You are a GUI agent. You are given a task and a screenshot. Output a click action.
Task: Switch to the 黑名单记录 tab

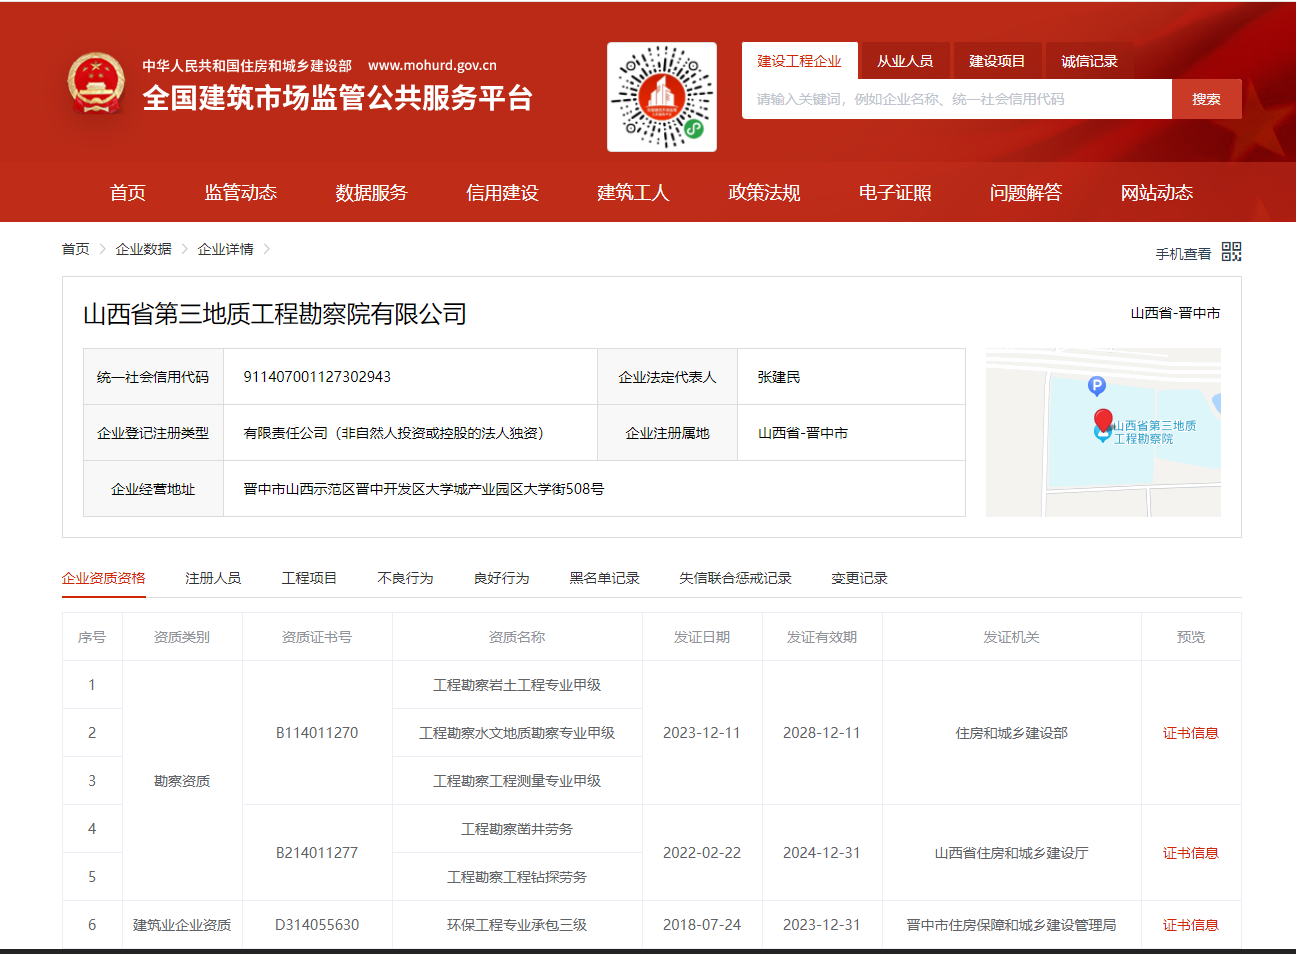604,578
